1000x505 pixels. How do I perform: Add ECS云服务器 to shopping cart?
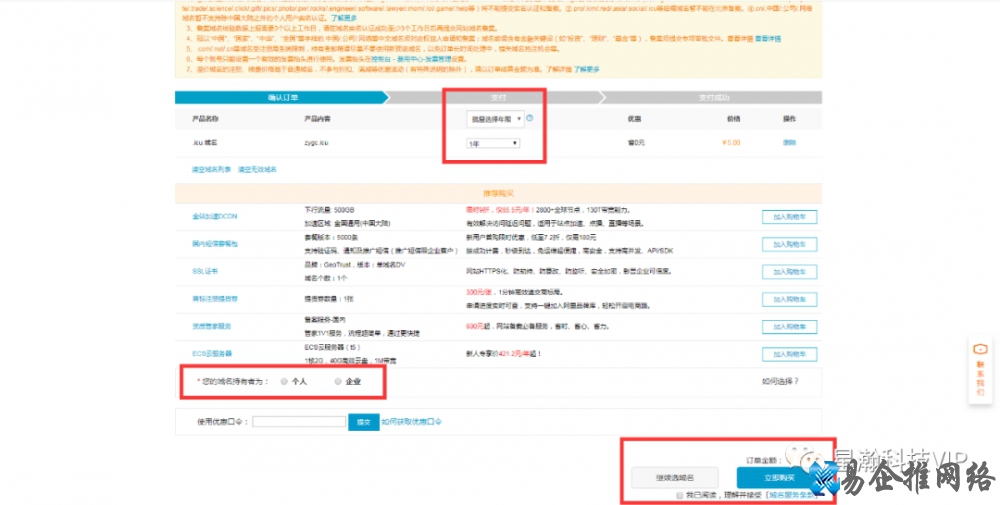790,353
